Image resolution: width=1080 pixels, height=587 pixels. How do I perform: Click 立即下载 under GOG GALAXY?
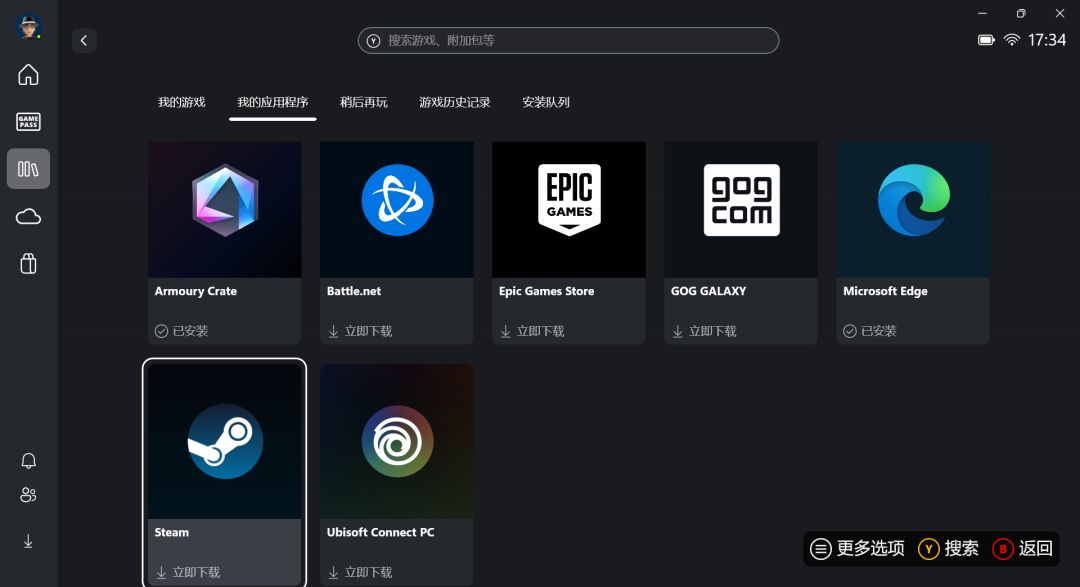pyautogui.click(x=705, y=331)
